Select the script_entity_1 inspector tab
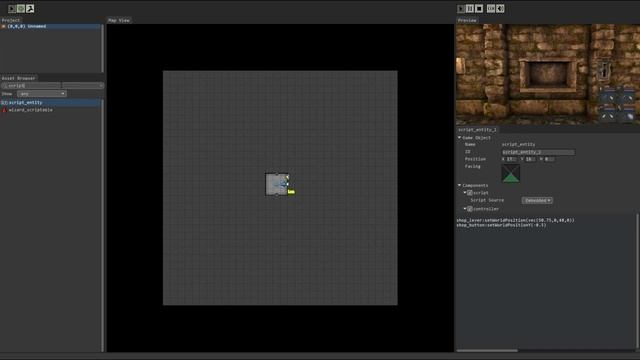Image resolution: width=640 pixels, height=360 pixels. coord(477,129)
